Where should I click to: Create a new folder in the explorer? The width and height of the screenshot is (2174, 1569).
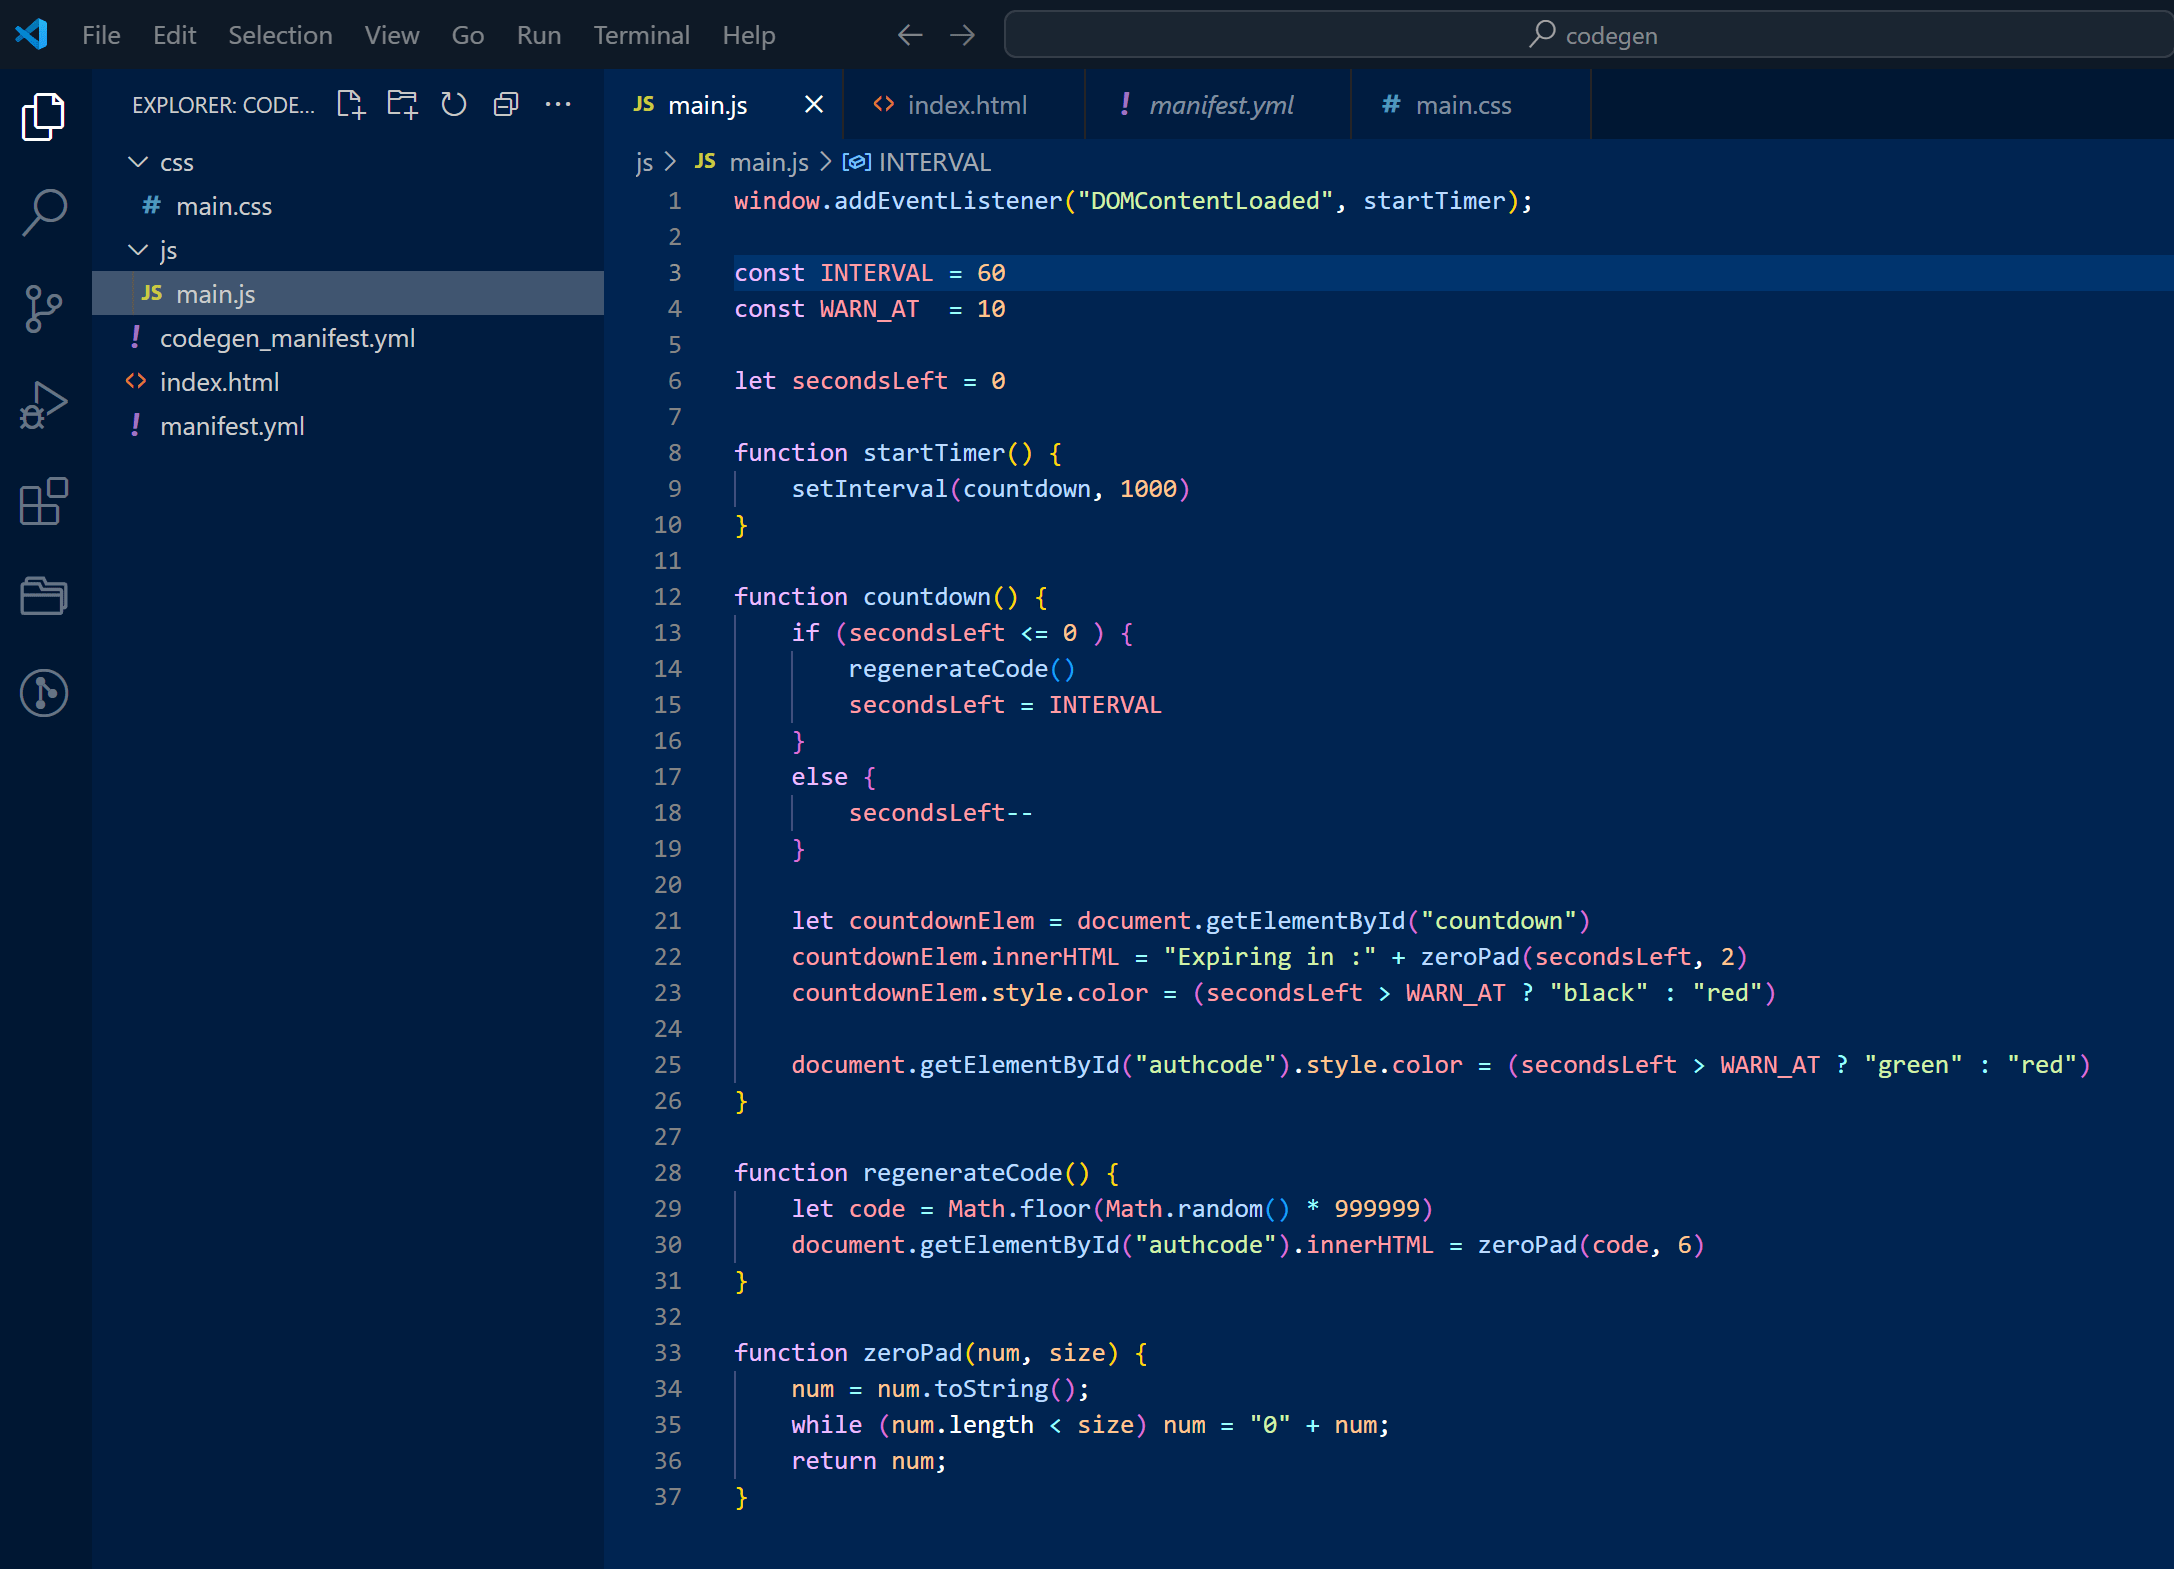tap(402, 103)
